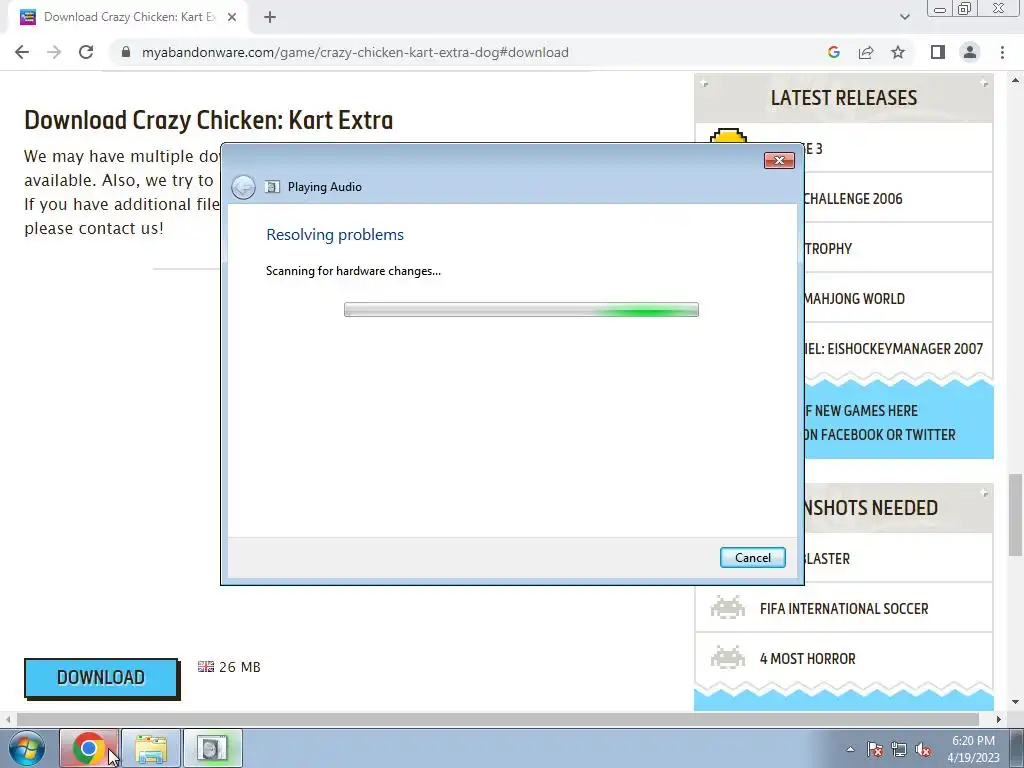
Task: Cancel the Playing Audio troubleshooter
Action: (752, 558)
